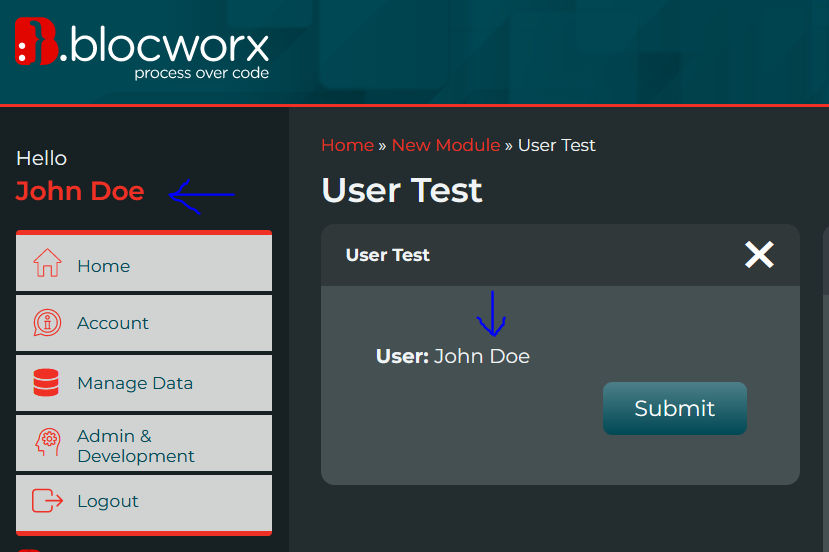Select Manage Data in the sidebar

coord(144,383)
